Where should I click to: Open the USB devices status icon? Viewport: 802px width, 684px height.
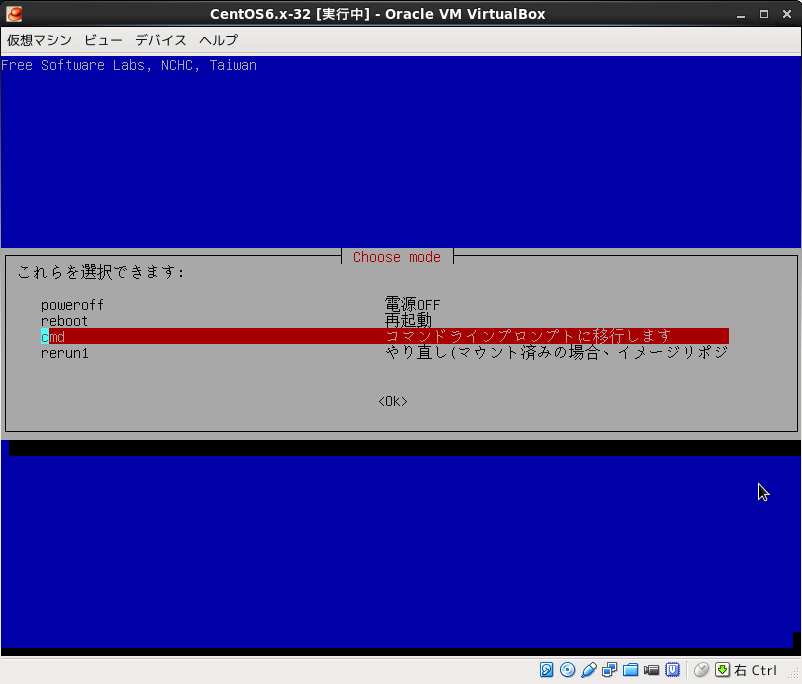(589, 670)
